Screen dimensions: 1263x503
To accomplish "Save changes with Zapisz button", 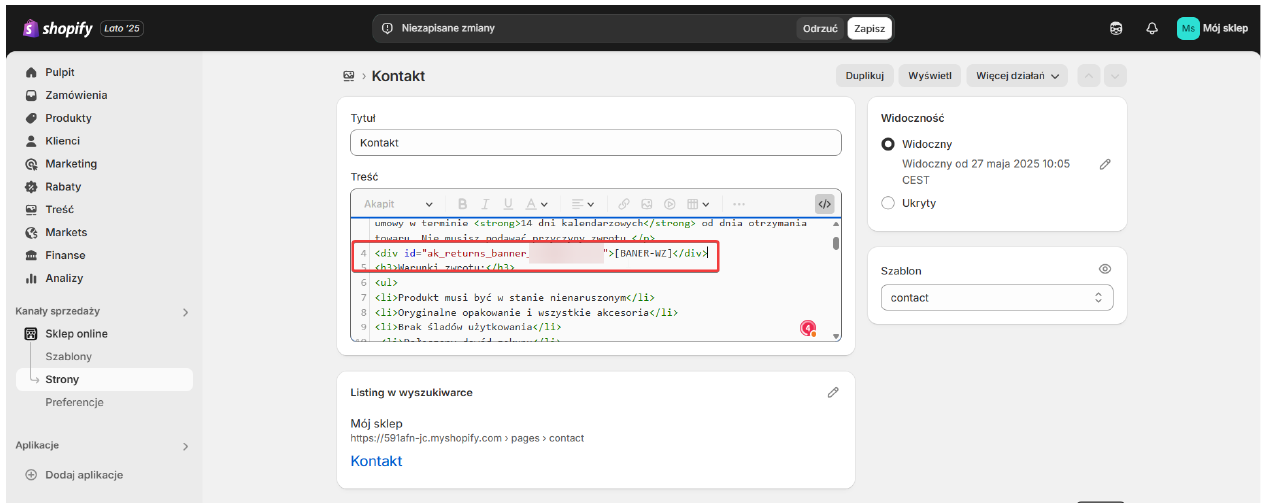I will coord(869,28).
